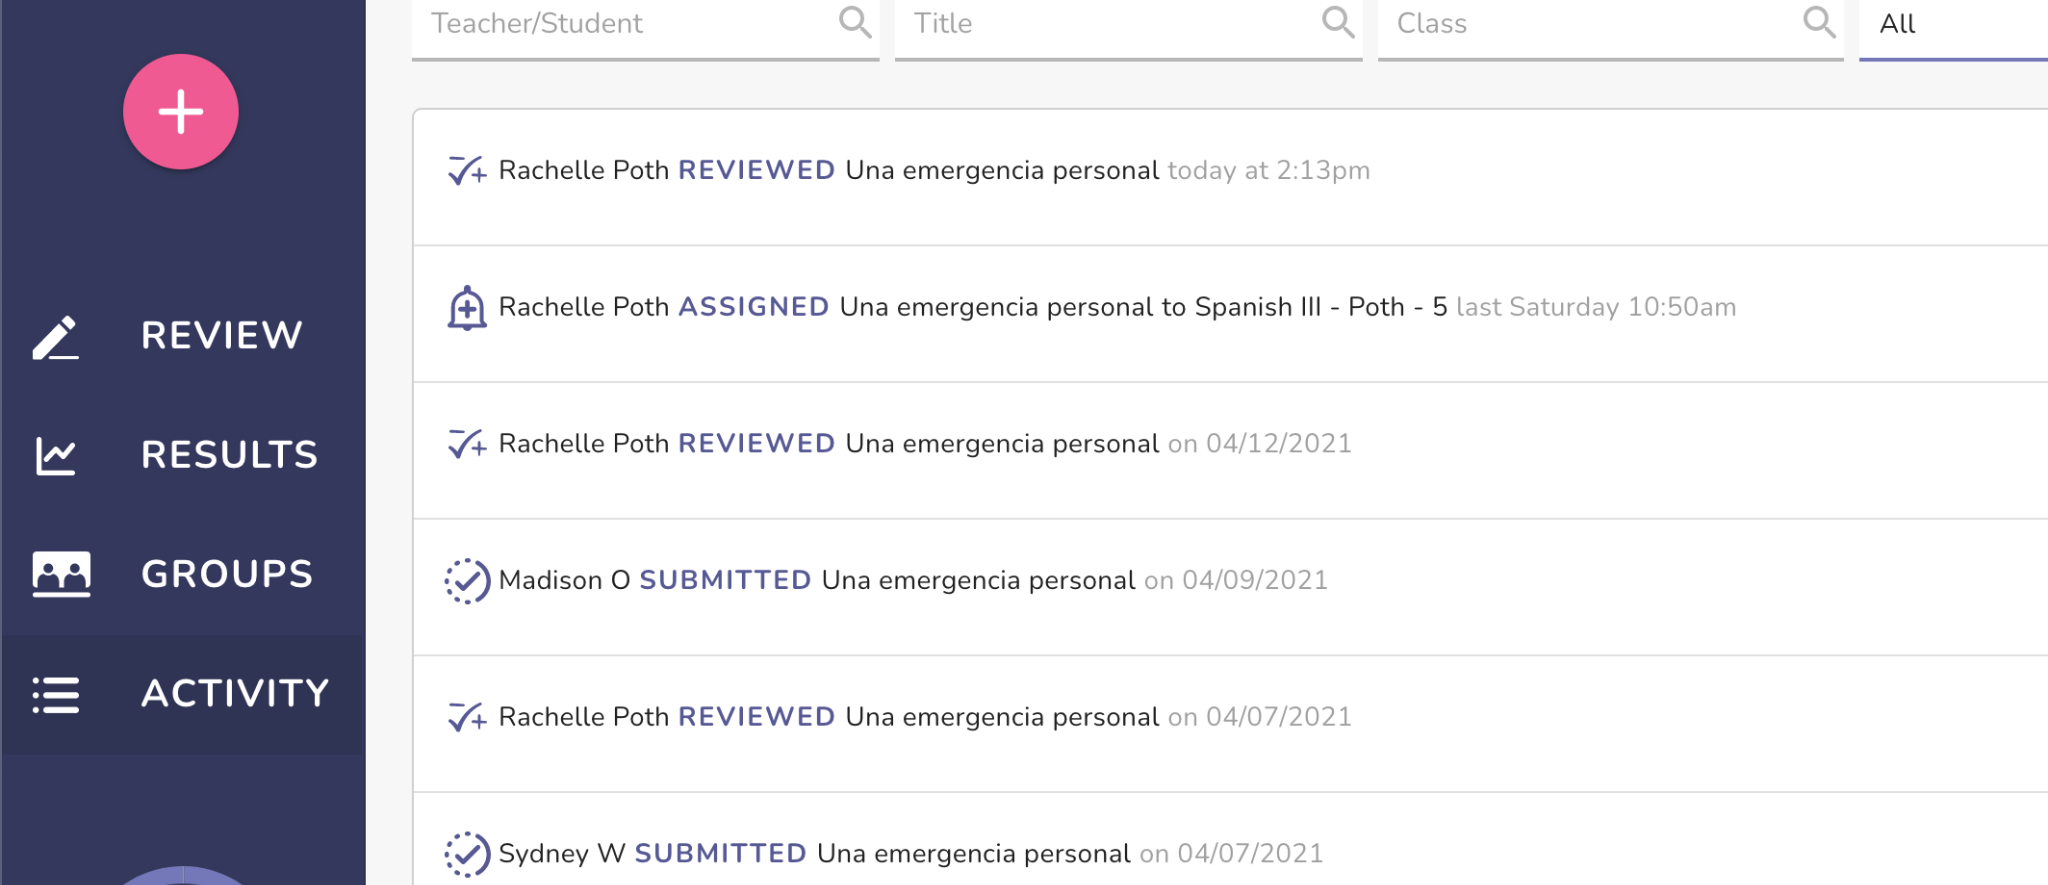Click the pink plus create button
This screenshot has width=2048, height=885.
coord(180,112)
